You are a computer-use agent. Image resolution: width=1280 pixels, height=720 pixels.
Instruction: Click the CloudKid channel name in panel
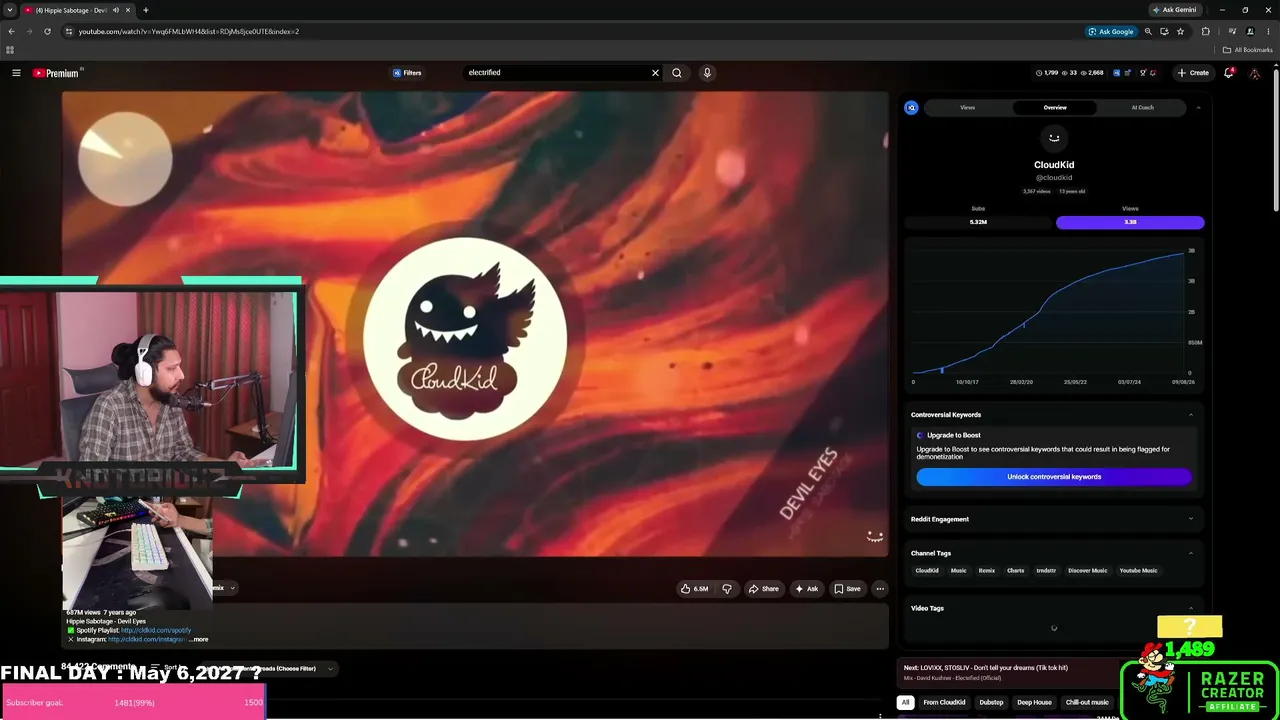point(1054,165)
